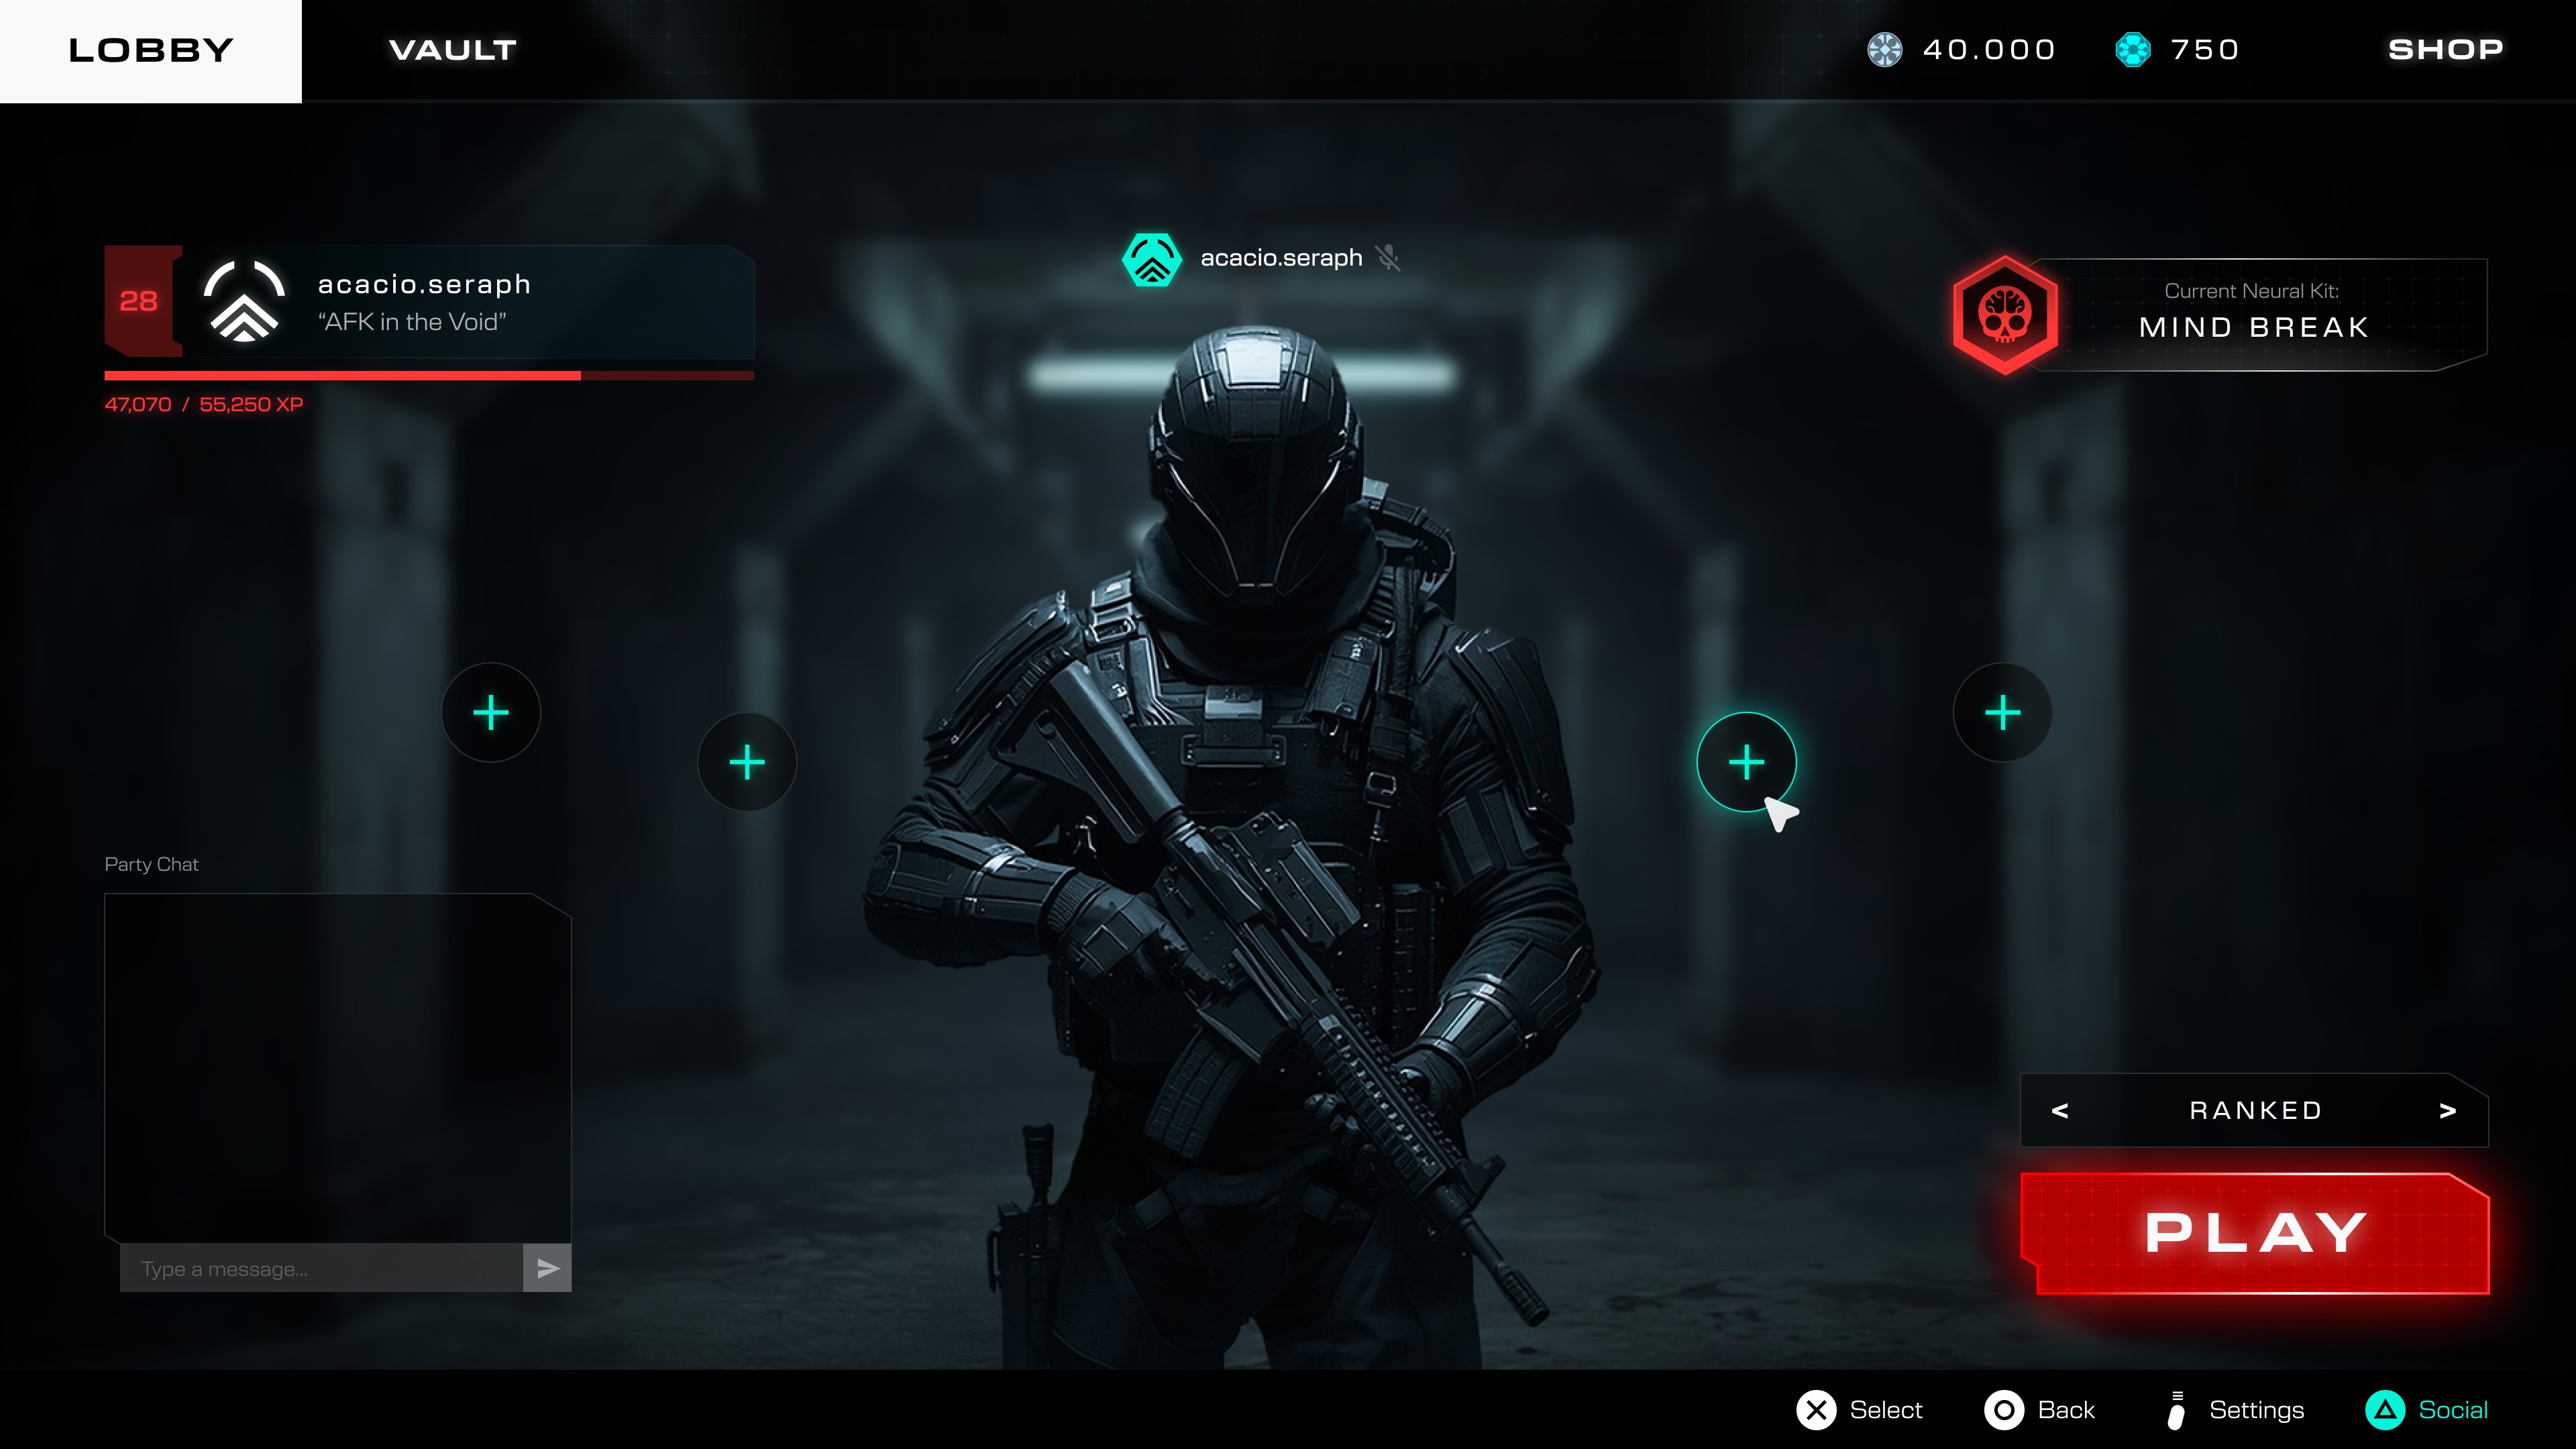The image size is (2576, 1449).
Task: Open the Shop tab
Action: 2445,50
